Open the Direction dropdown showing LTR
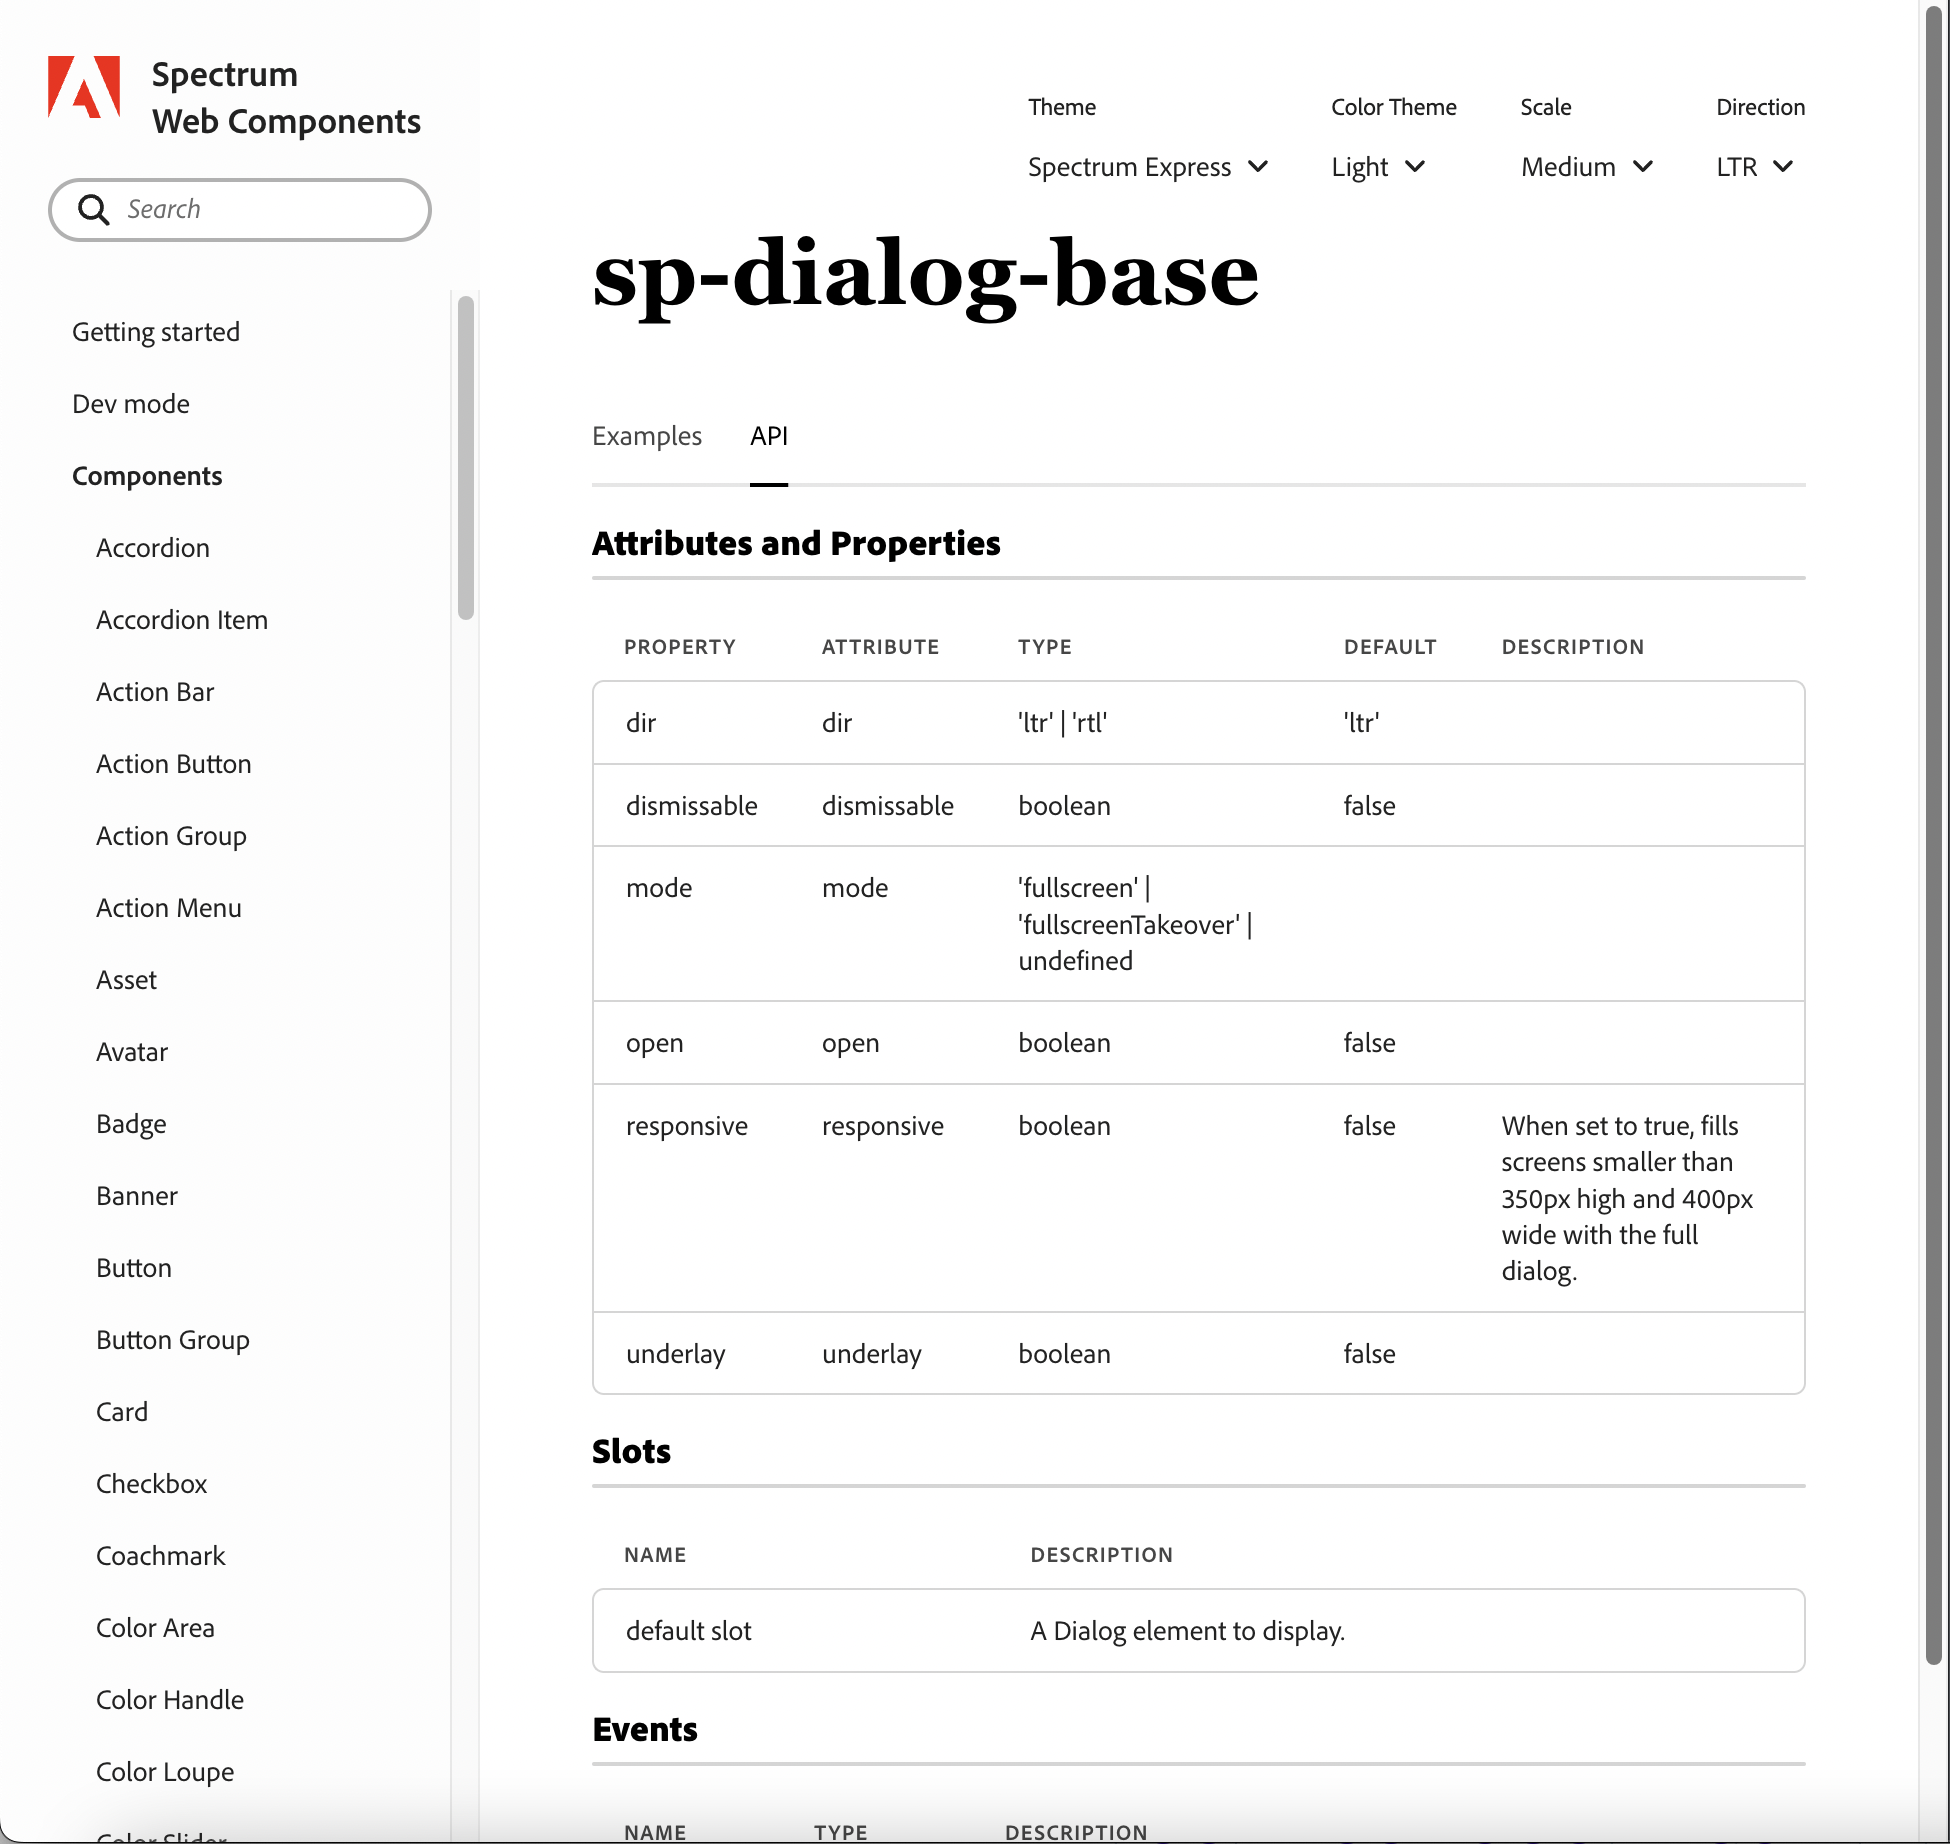Image resolution: width=1950 pixels, height=1844 pixels. (1752, 167)
